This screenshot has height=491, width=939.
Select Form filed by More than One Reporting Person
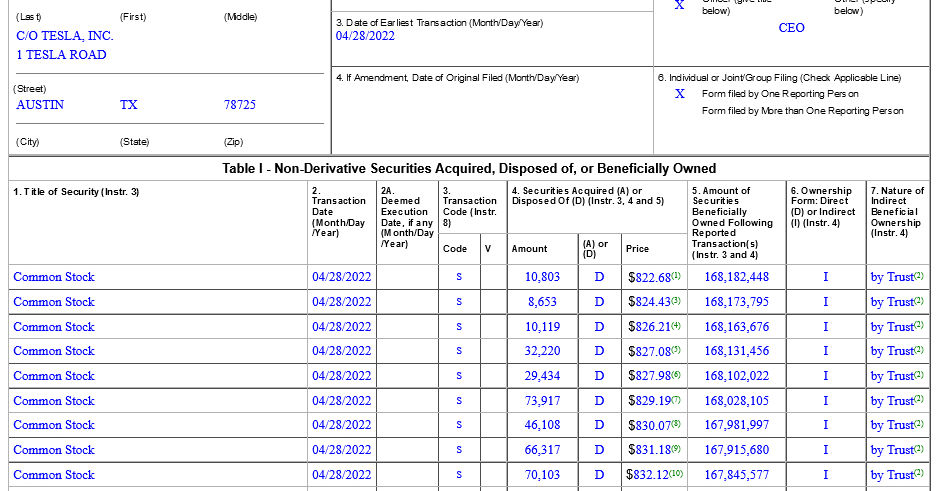click(802, 111)
